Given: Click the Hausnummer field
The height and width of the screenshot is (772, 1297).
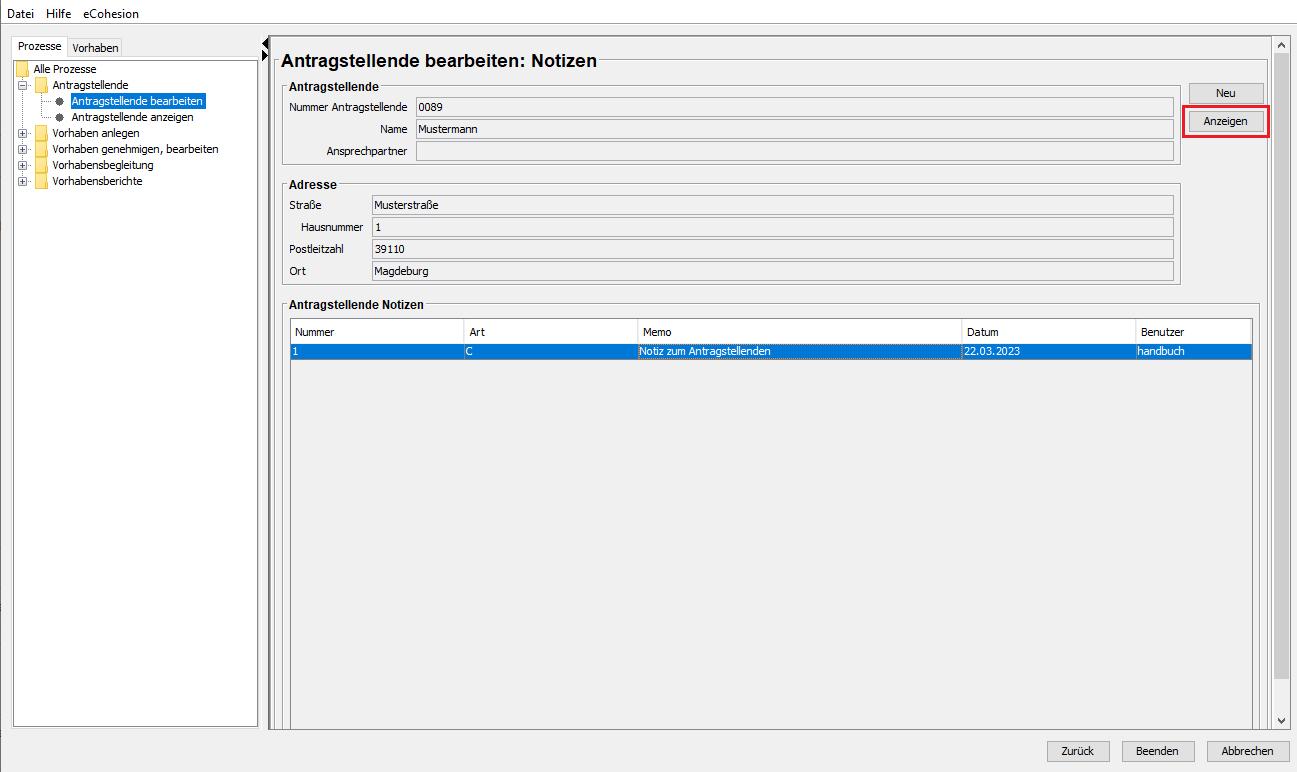Looking at the screenshot, I should (x=772, y=227).
